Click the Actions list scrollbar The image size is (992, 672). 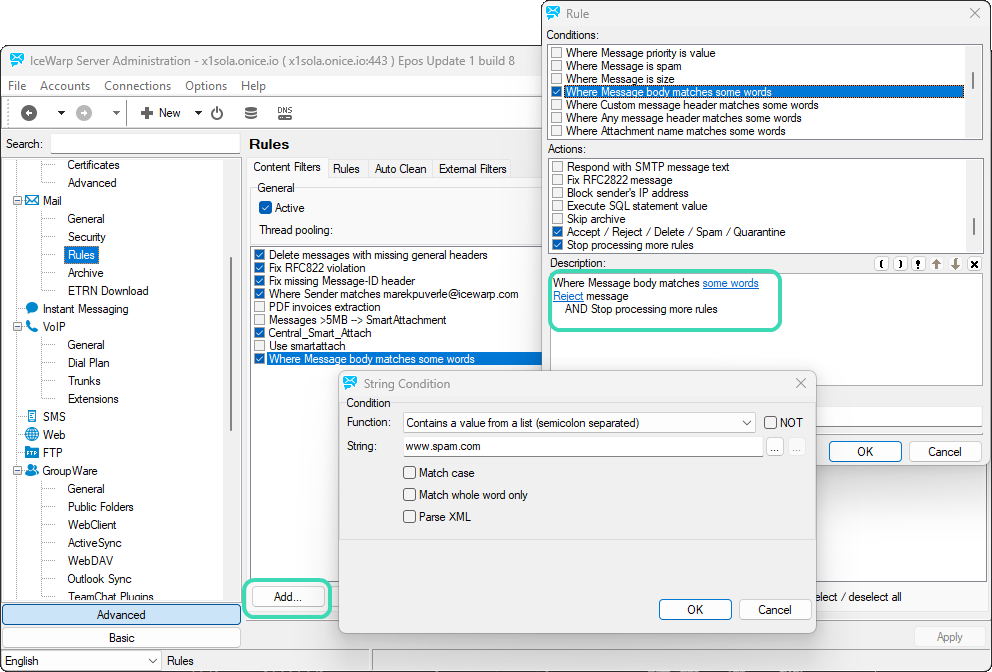(974, 226)
